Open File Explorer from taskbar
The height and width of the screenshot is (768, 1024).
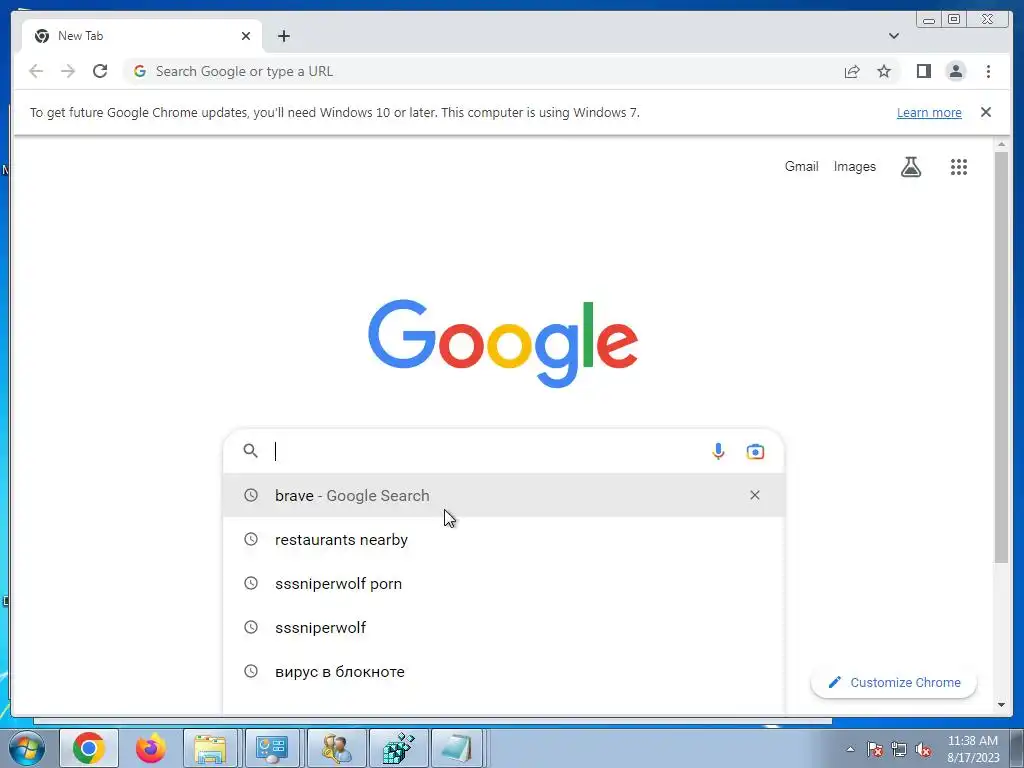click(210, 748)
